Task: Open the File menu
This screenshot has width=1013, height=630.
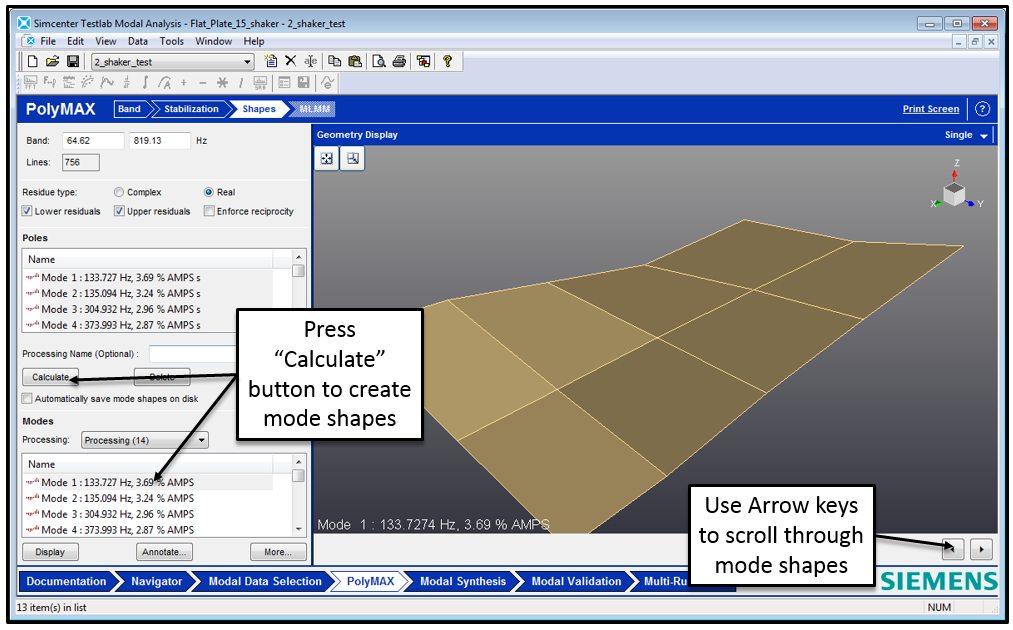Action: pyautogui.click(x=48, y=41)
